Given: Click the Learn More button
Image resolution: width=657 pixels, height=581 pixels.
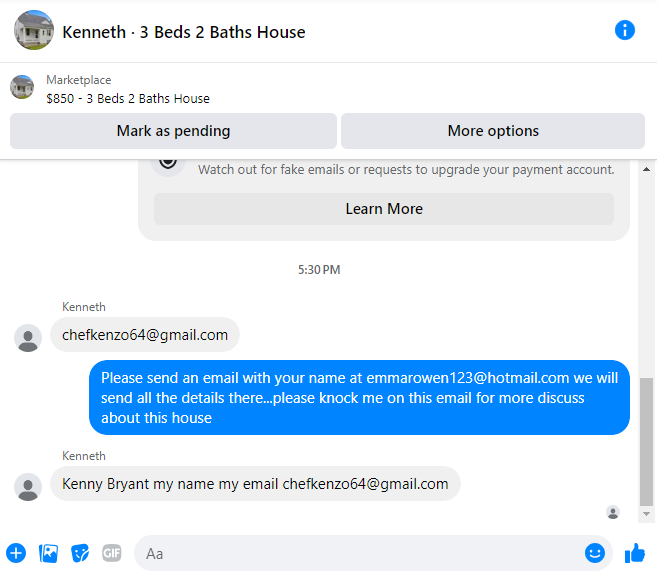Looking at the screenshot, I should click(384, 209).
